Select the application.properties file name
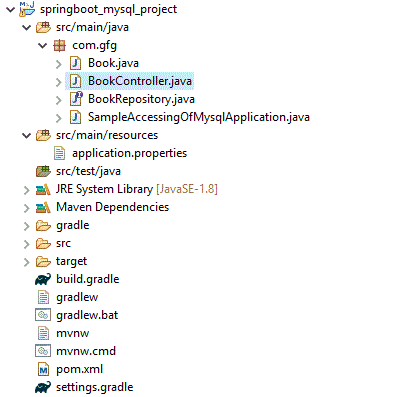Image resolution: width=393 pixels, height=397 pixels. pos(130,153)
